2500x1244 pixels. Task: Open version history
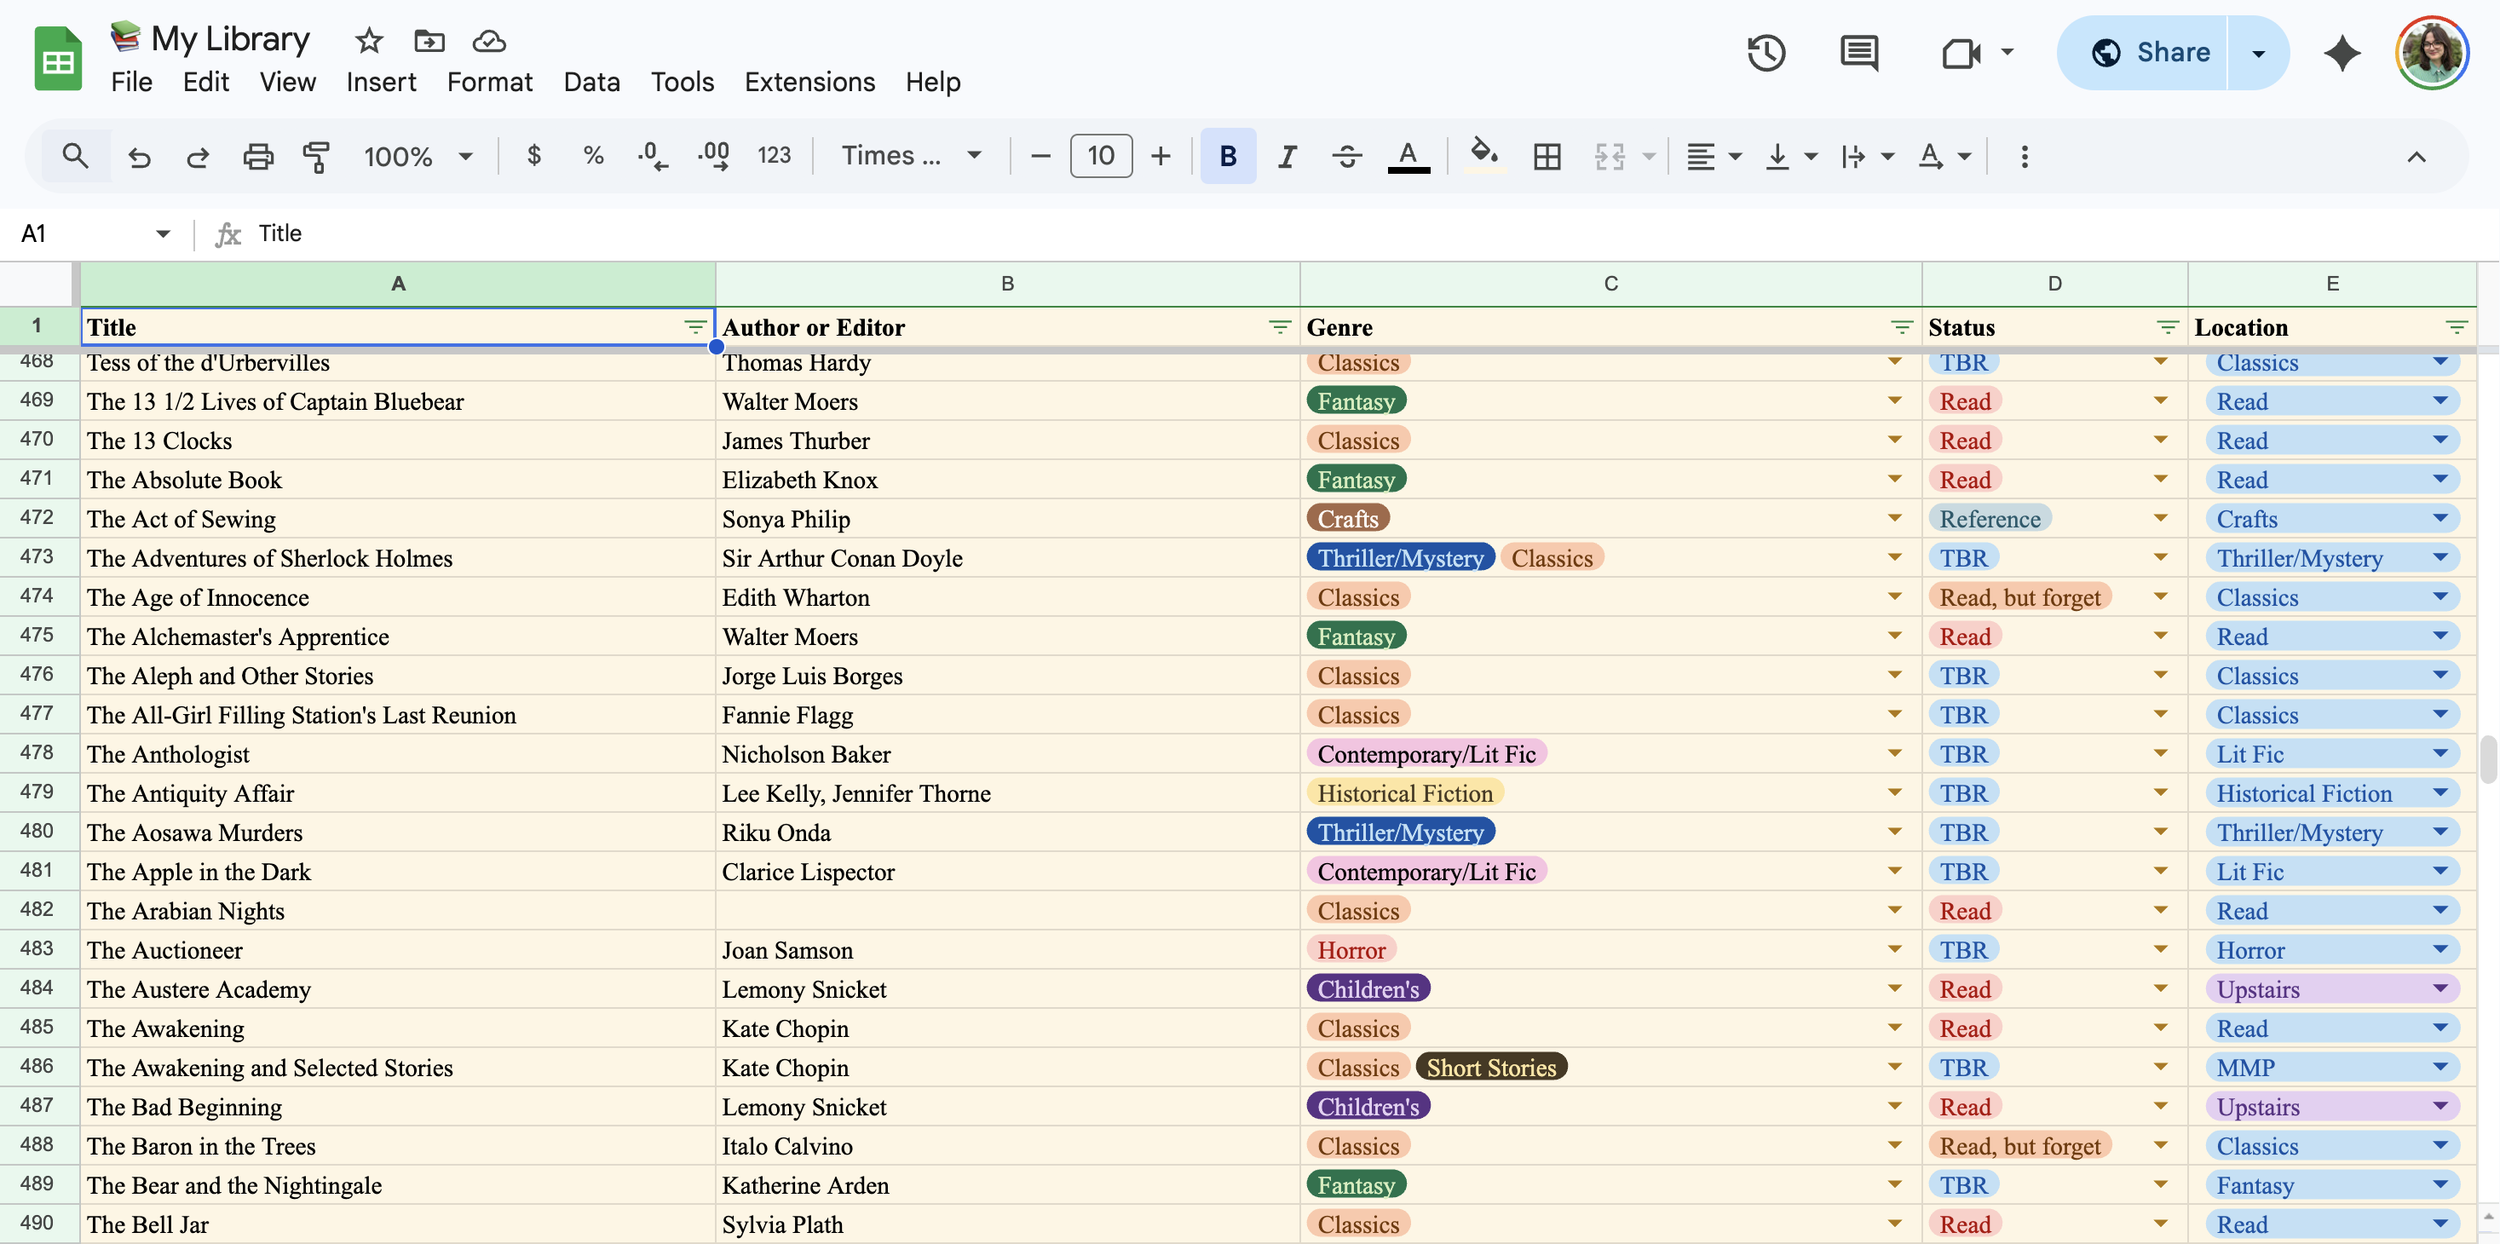pos(1766,52)
